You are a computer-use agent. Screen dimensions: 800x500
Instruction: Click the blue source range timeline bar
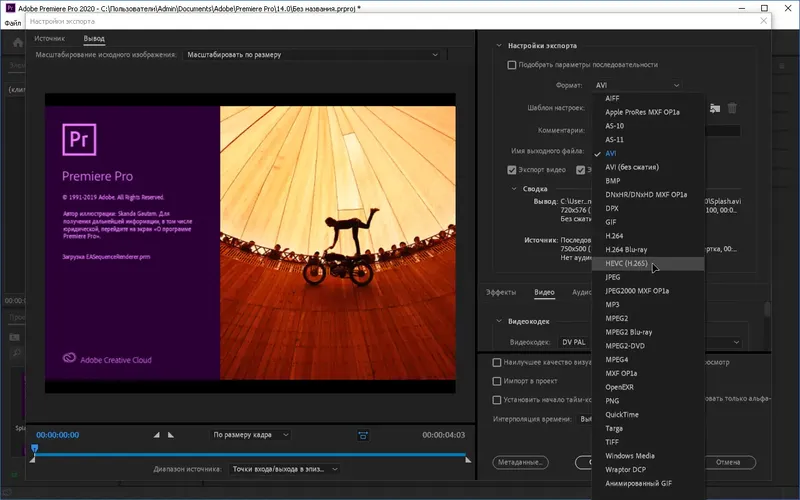pyautogui.click(x=250, y=455)
